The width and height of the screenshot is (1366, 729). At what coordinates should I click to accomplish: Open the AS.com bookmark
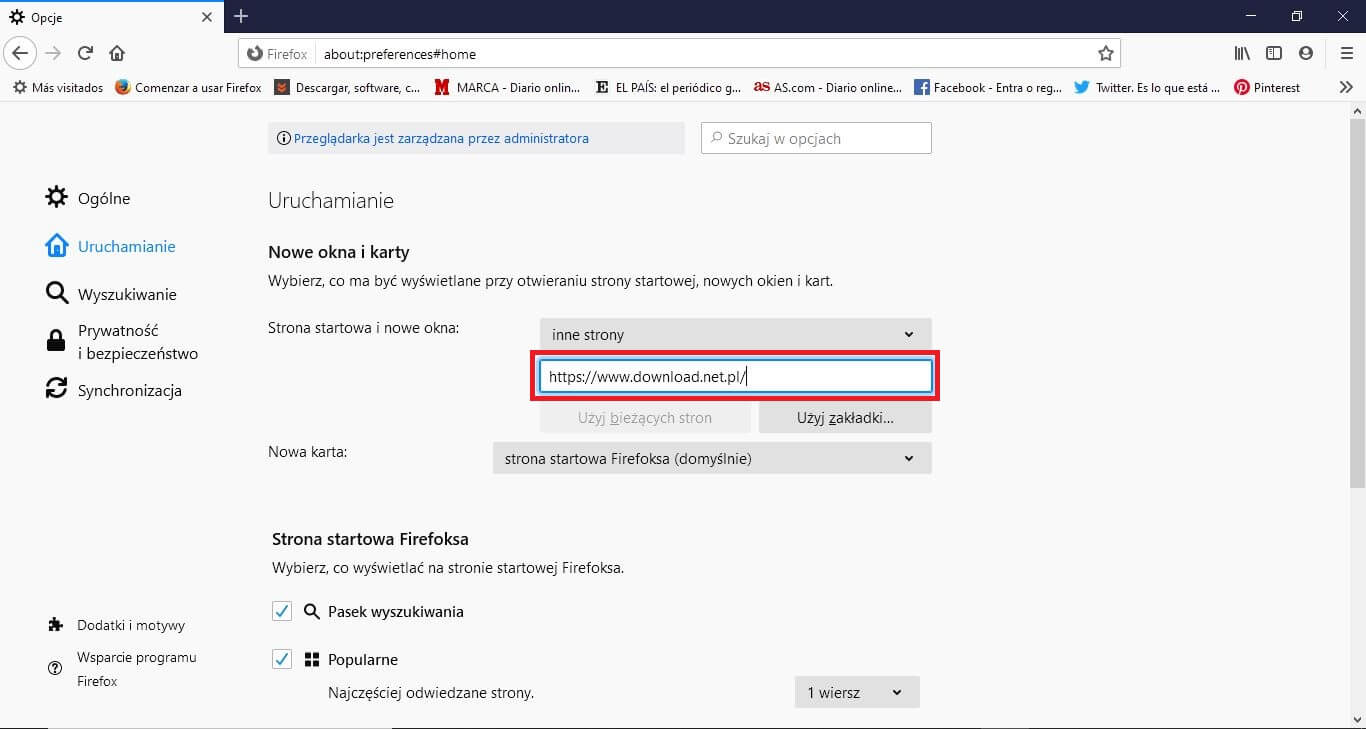pos(827,88)
